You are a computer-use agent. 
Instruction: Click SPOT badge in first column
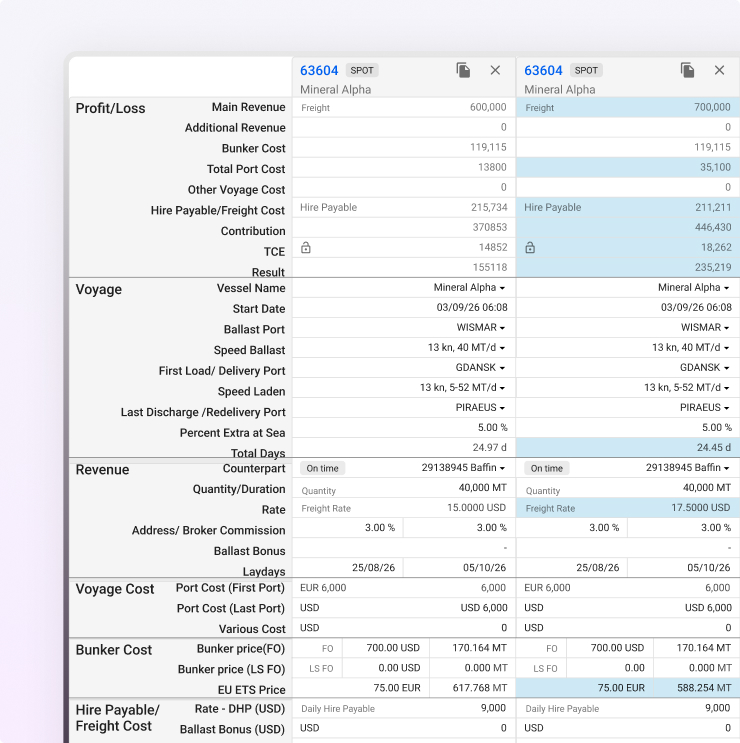(362, 71)
